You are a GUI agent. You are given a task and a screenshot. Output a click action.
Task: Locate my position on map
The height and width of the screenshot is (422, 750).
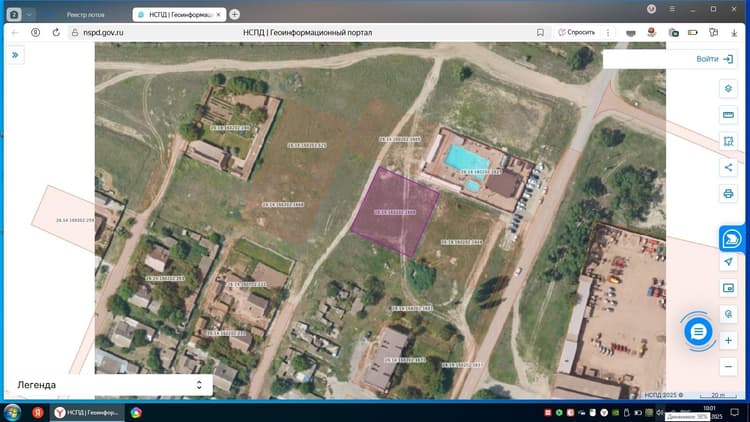(728, 262)
